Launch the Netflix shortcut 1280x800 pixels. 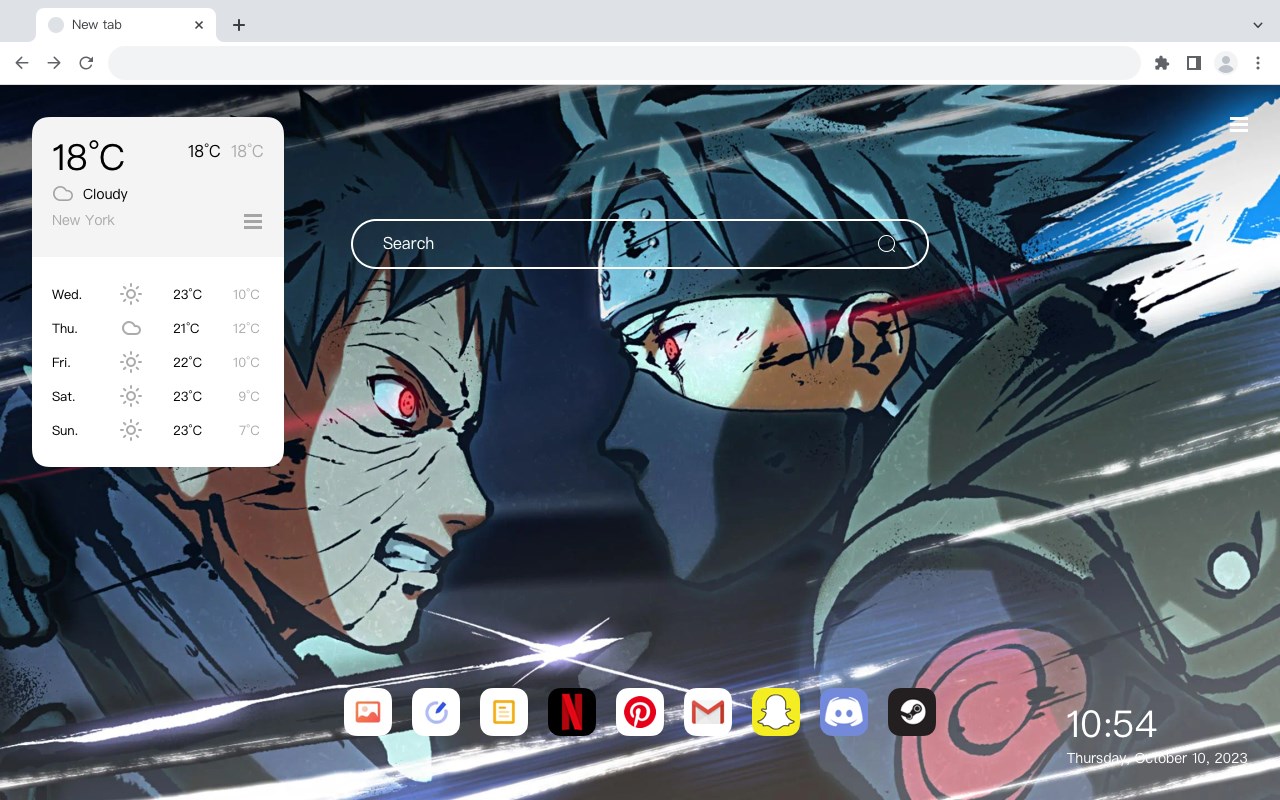click(572, 712)
